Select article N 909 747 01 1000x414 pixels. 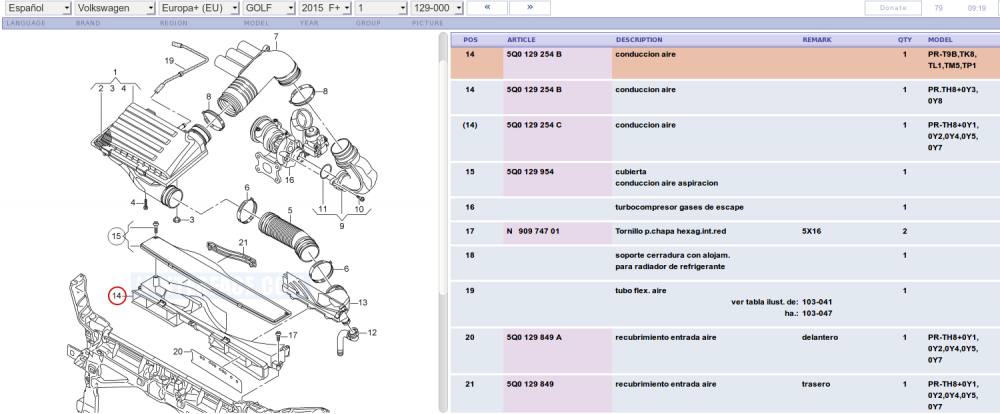[533, 231]
